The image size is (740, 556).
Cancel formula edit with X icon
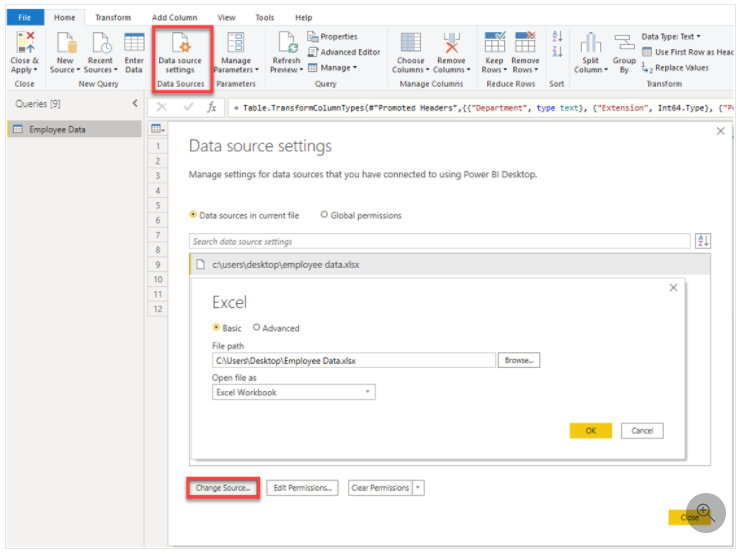162,107
